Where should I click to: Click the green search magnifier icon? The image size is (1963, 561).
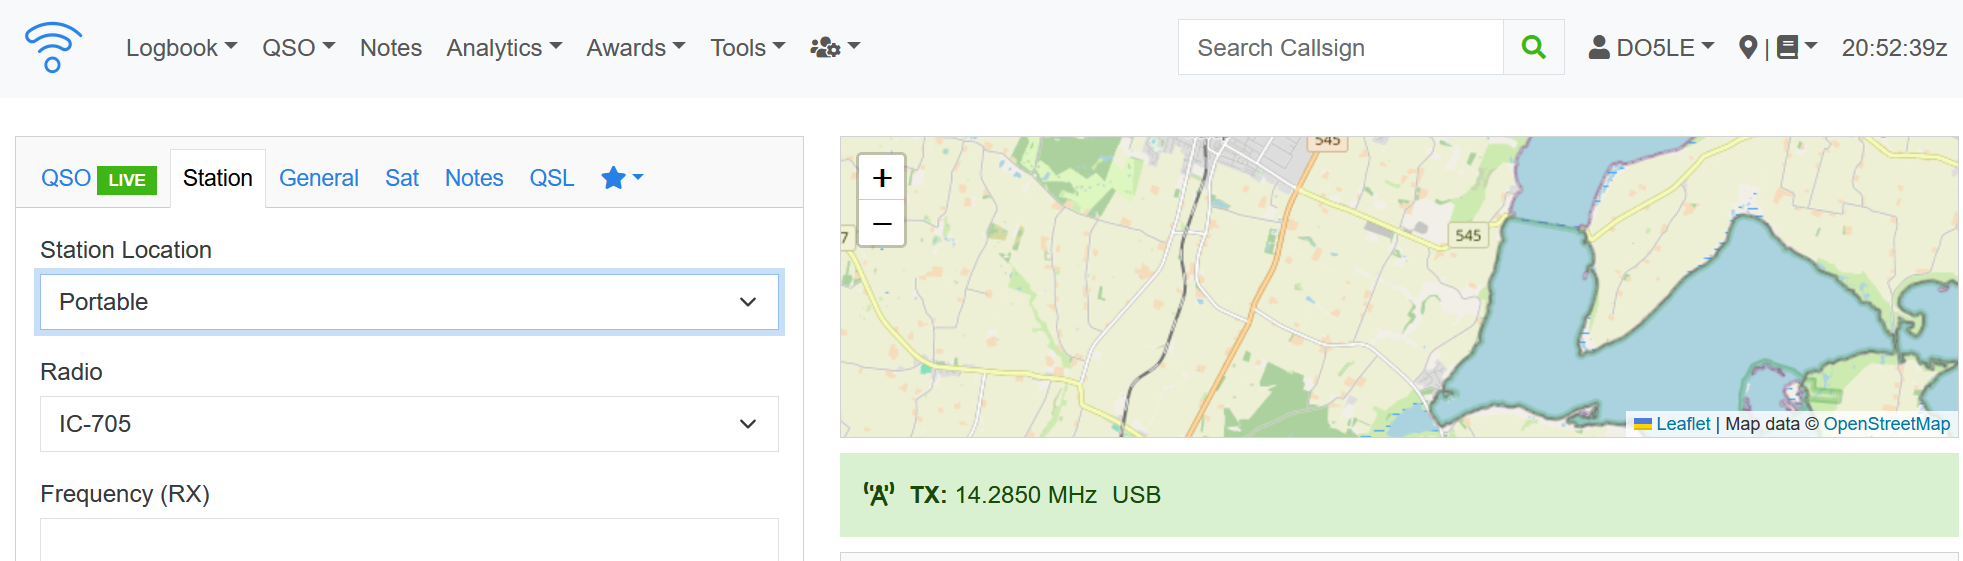(x=1533, y=47)
